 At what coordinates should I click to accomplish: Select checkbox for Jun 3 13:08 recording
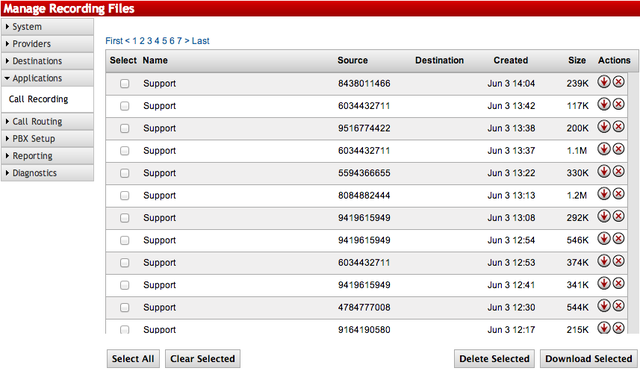124,218
